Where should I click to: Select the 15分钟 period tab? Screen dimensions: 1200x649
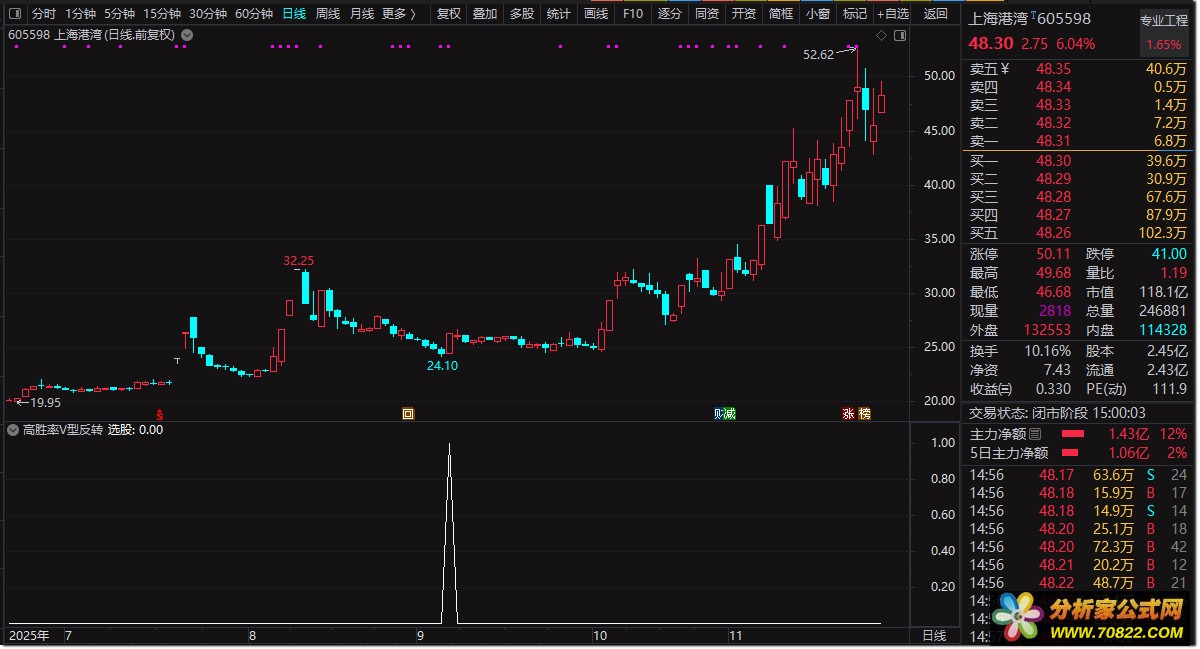click(162, 14)
